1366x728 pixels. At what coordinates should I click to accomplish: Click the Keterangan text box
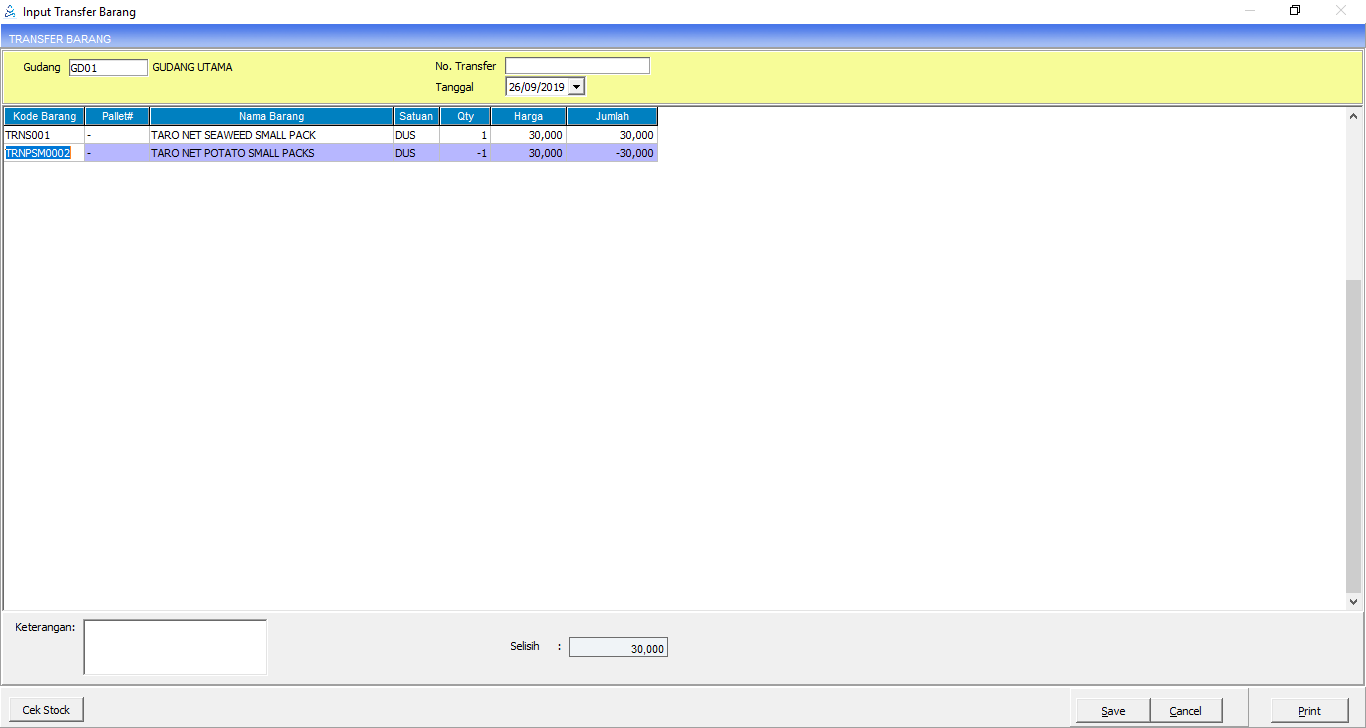(x=175, y=647)
